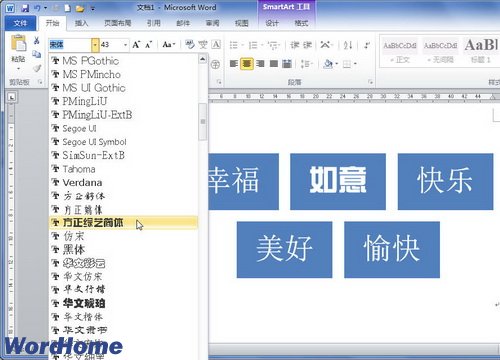This screenshot has height=360, width=500.
Task: Switch to the 审阅 Review tab
Action: coord(212,23)
